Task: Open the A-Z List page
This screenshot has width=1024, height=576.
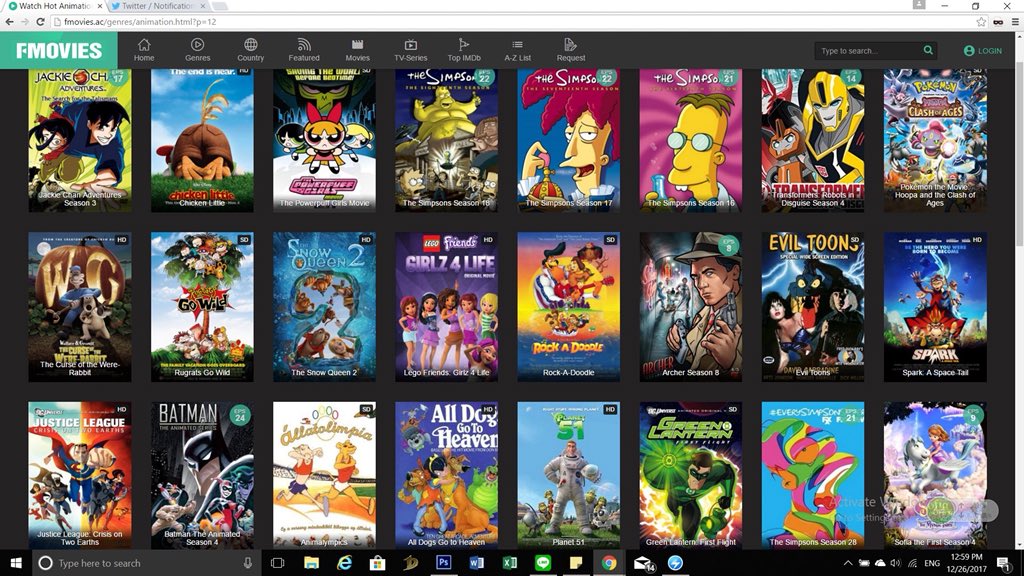Action: [517, 50]
